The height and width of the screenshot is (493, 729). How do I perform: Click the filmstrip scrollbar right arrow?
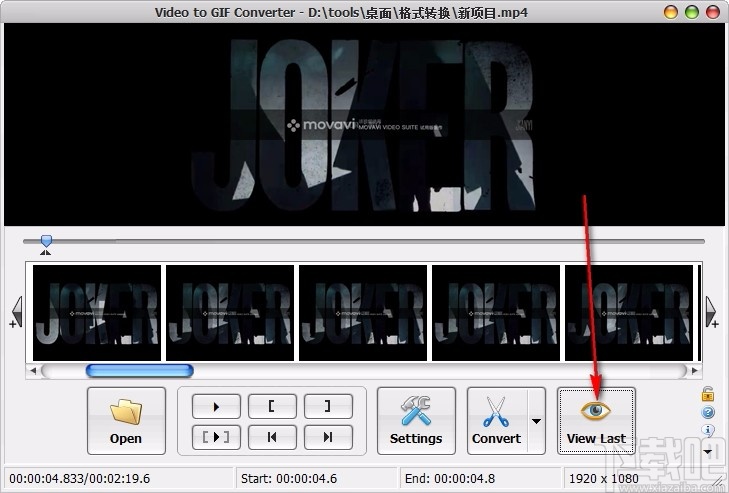tap(695, 371)
